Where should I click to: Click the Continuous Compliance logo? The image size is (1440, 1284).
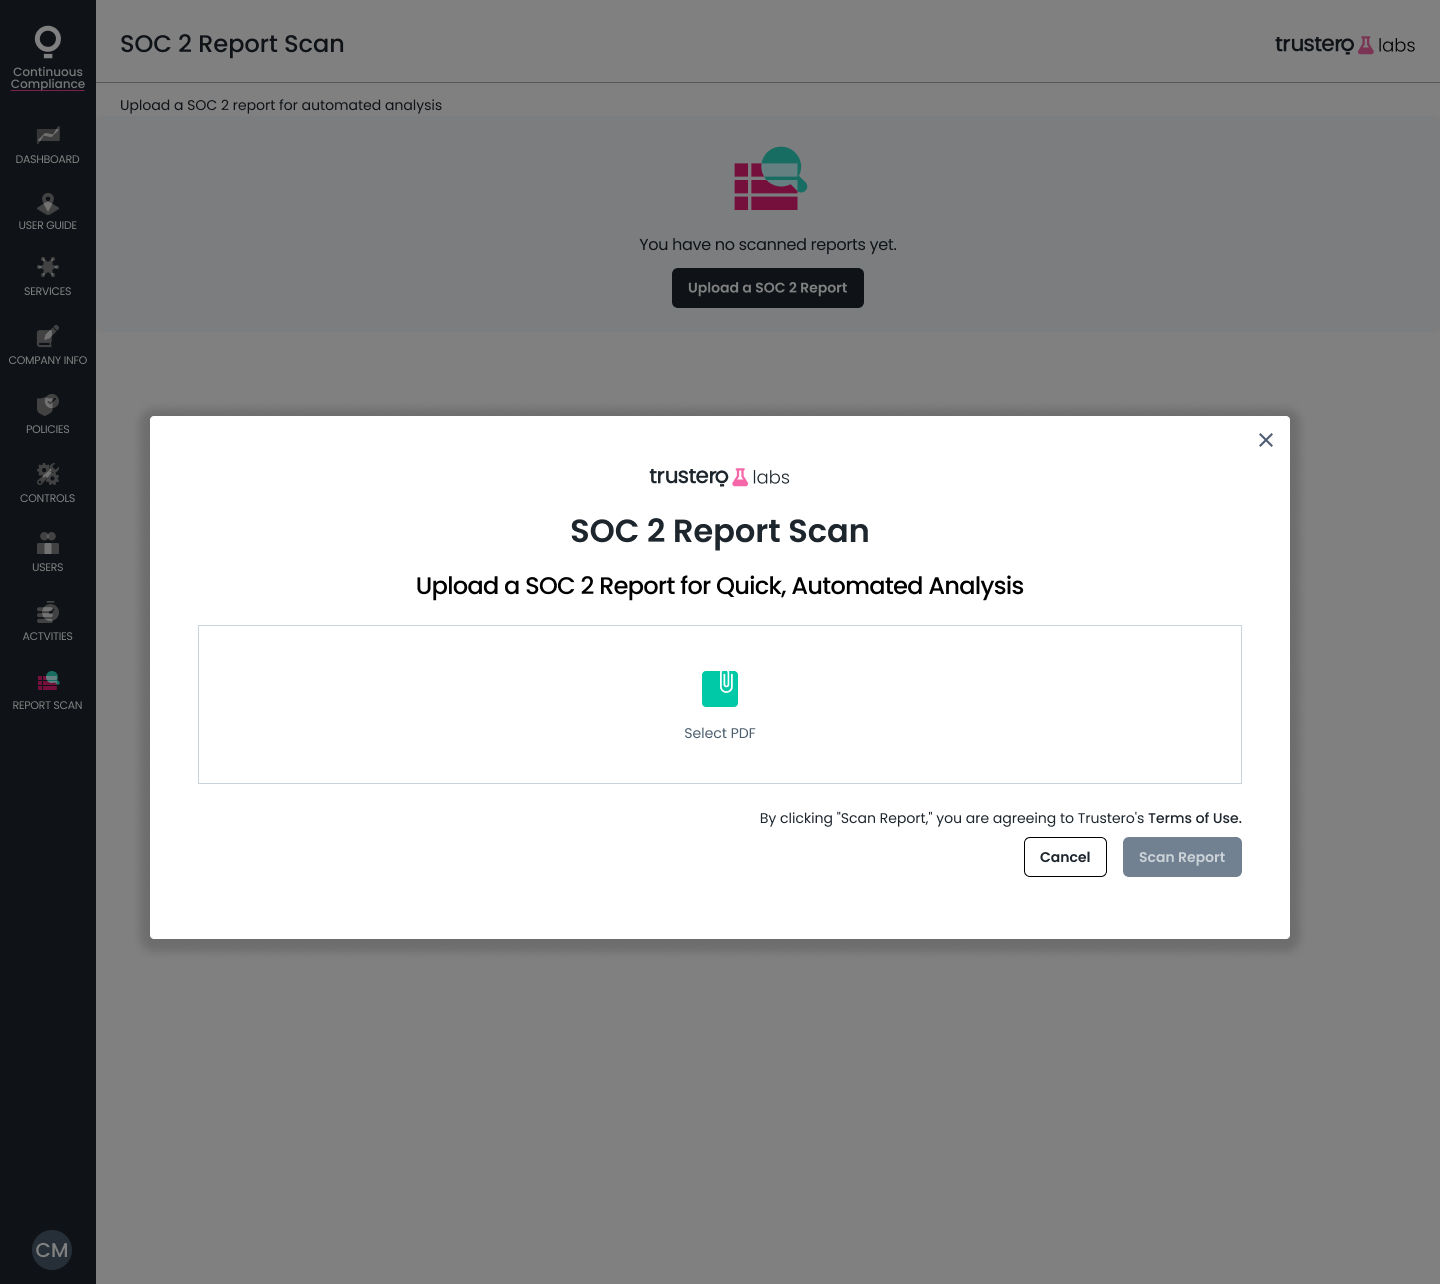click(48, 58)
